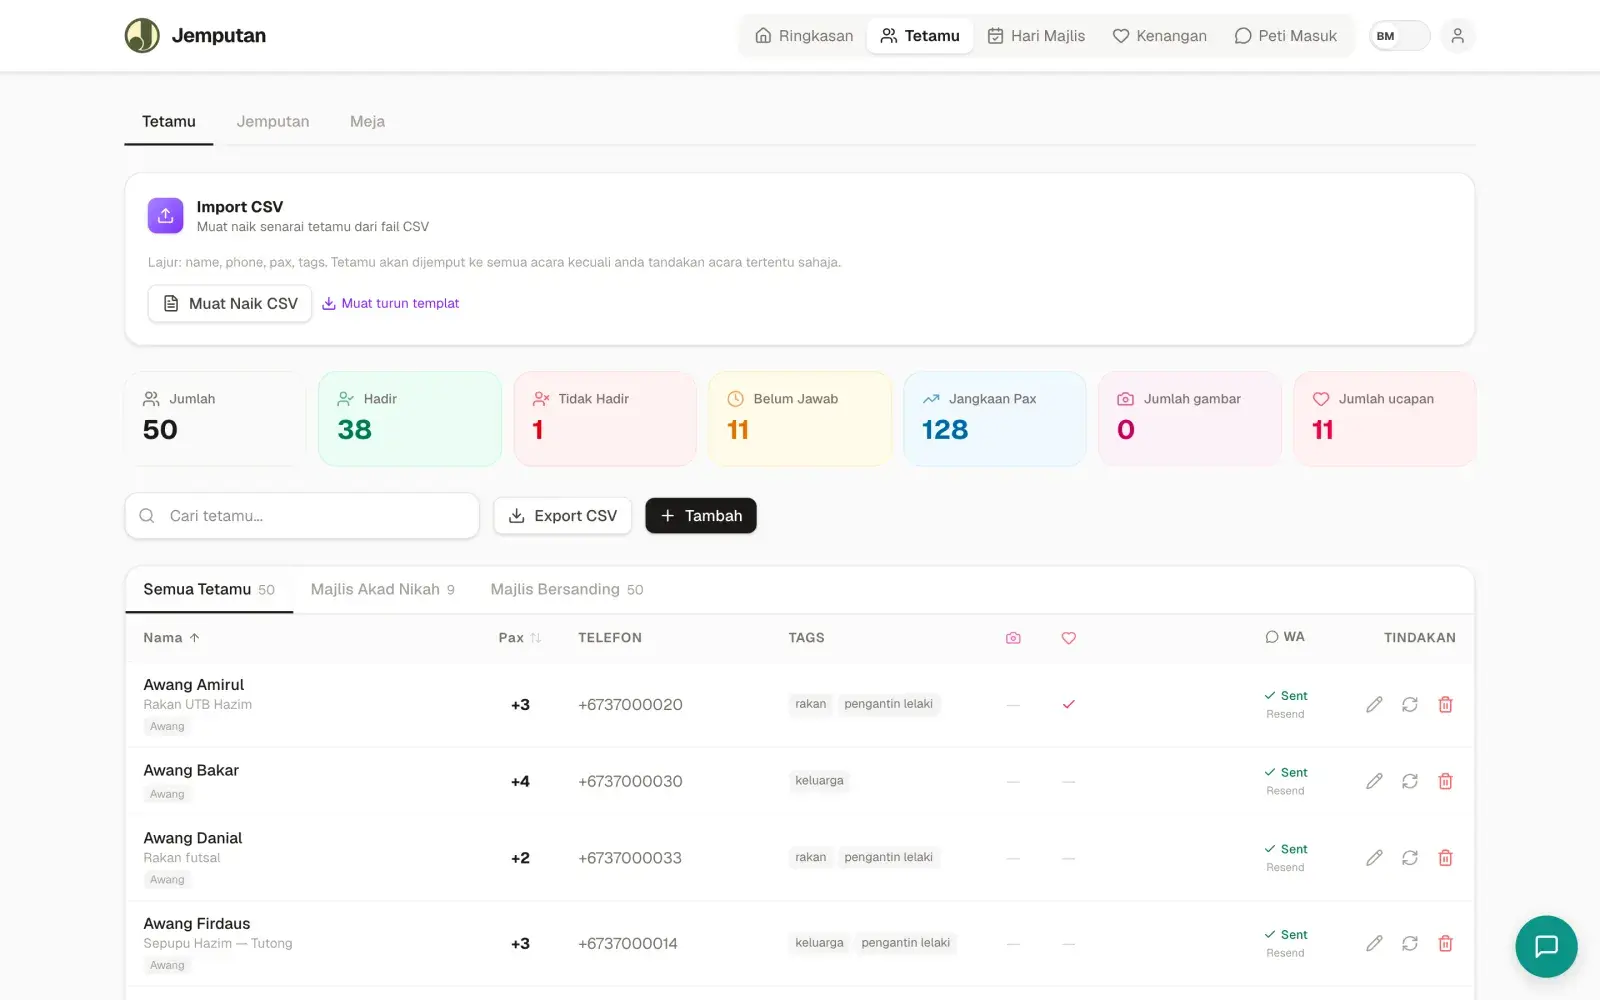This screenshot has height=1000, width=1600.
Task: Focus the Cari tetamu search field
Action: (302, 516)
